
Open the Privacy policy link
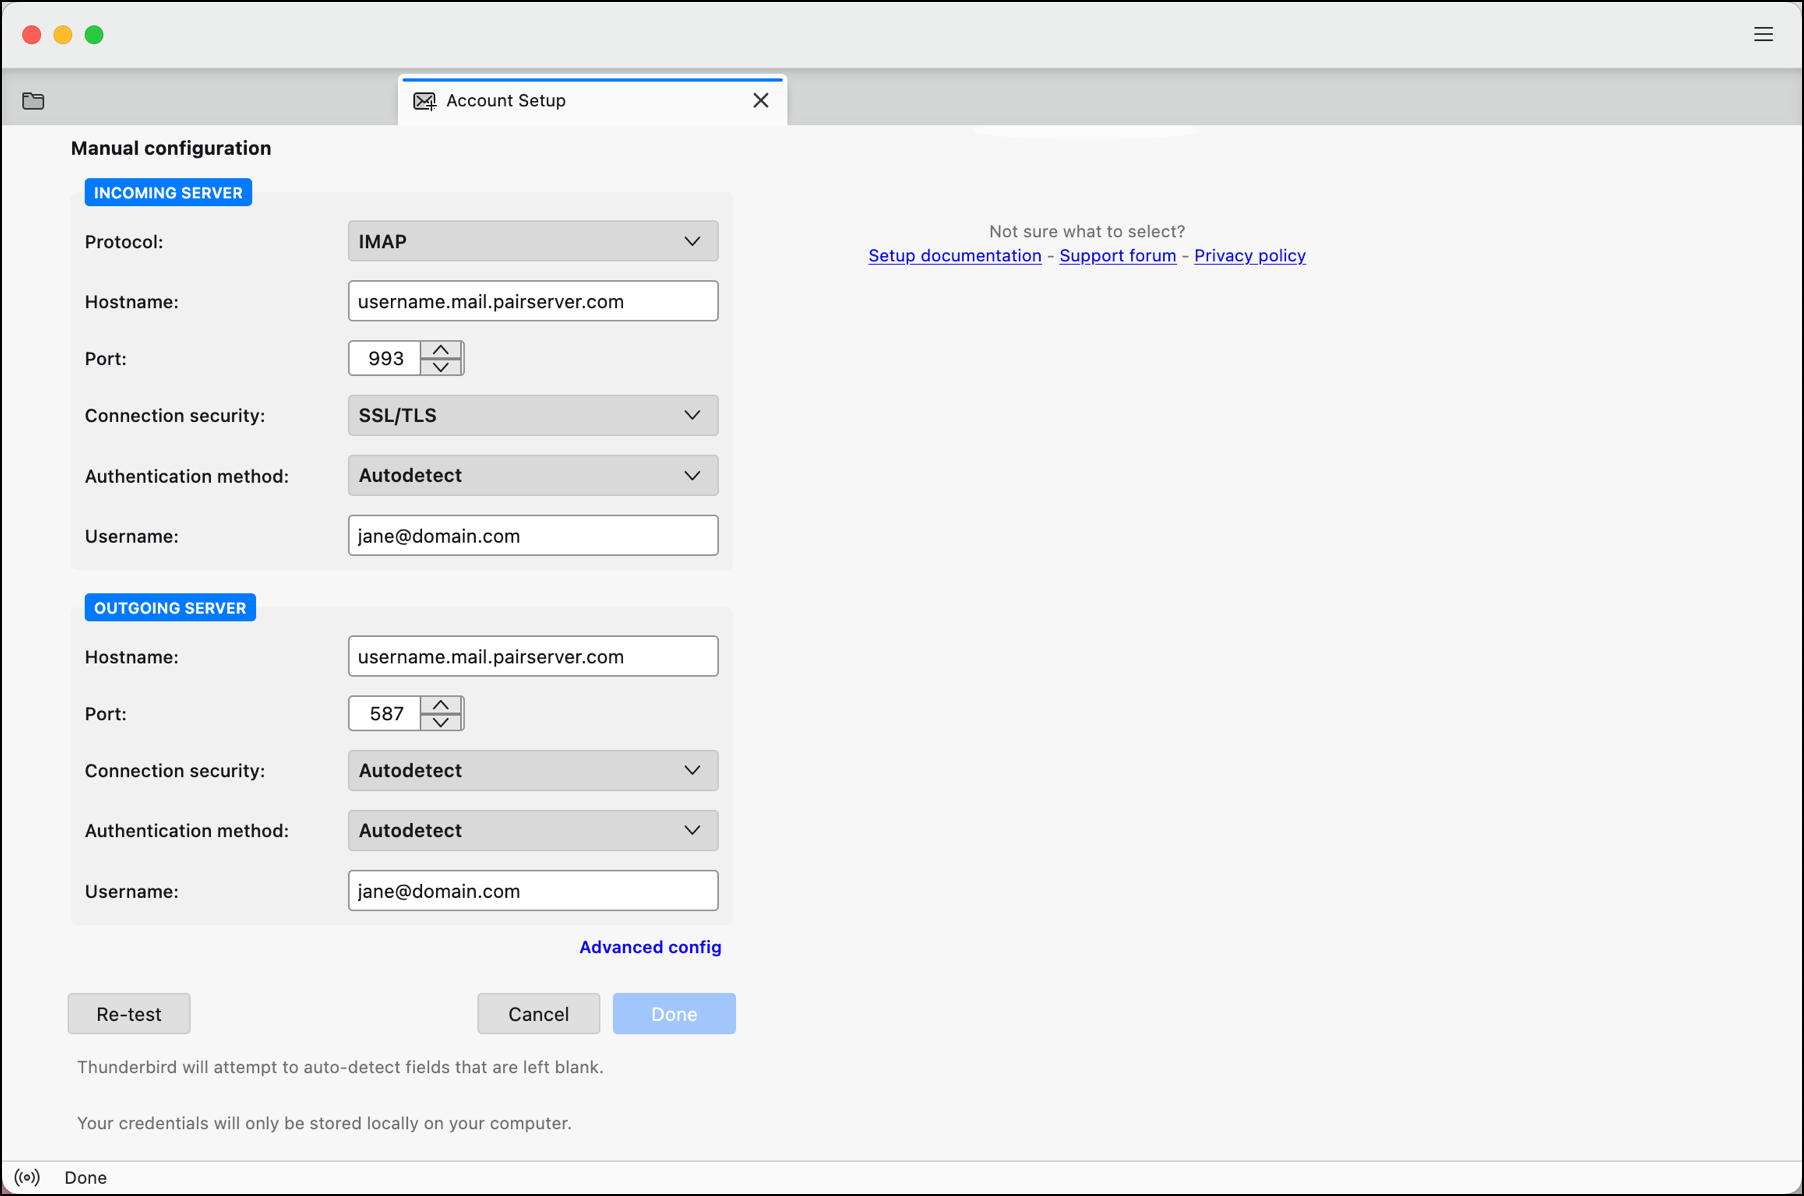1250,255
